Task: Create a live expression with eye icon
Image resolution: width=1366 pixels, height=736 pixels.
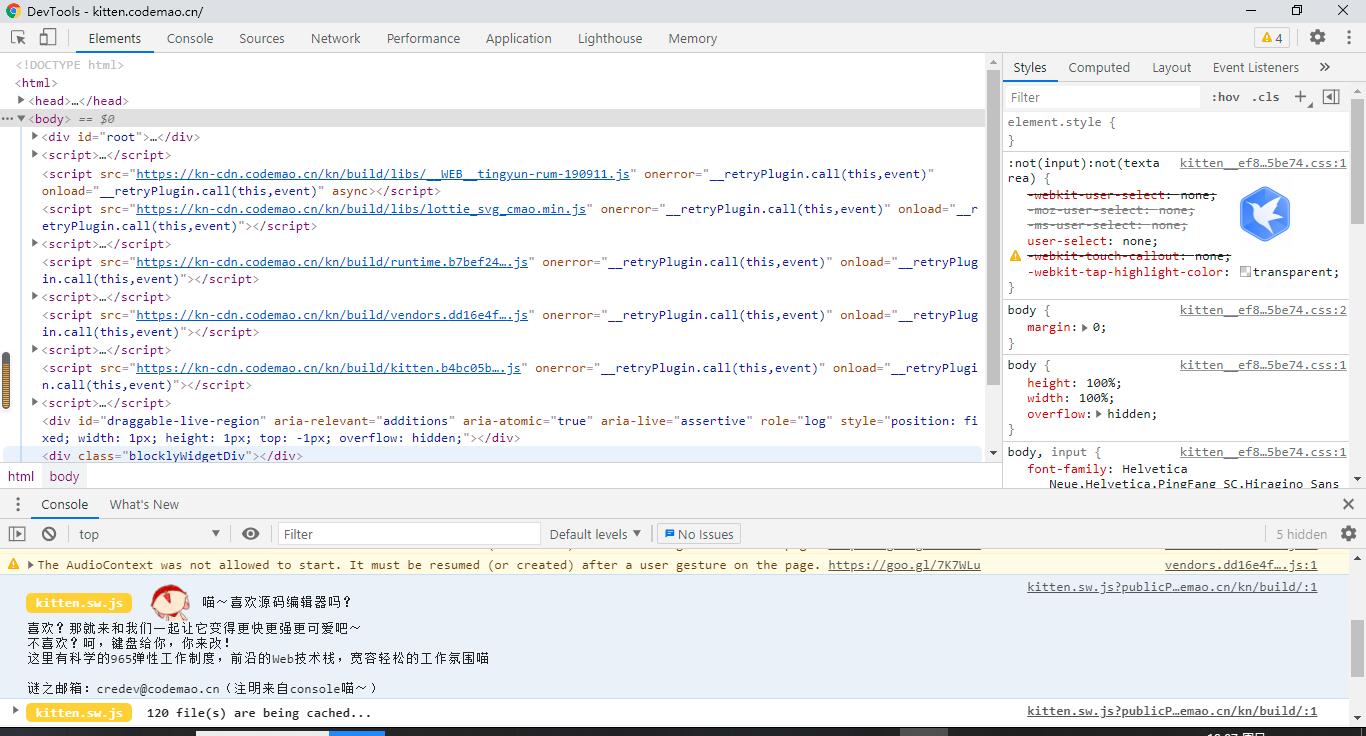Action: pos(250,534)
